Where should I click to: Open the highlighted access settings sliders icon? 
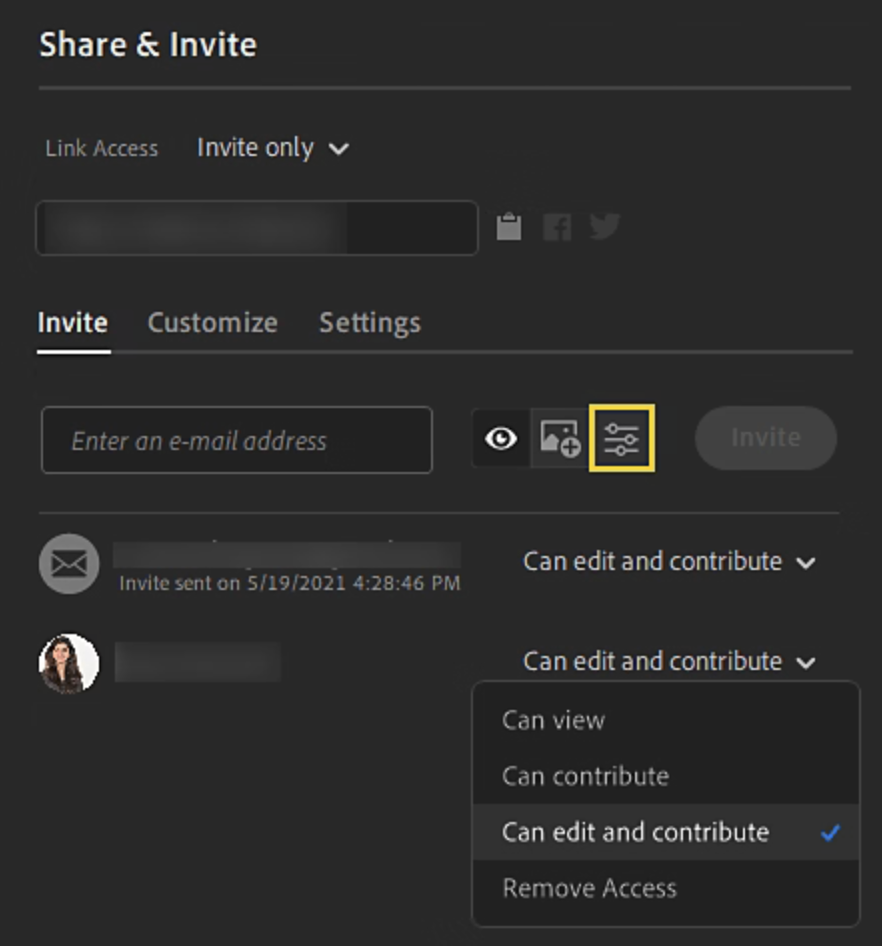click(621, 438)
